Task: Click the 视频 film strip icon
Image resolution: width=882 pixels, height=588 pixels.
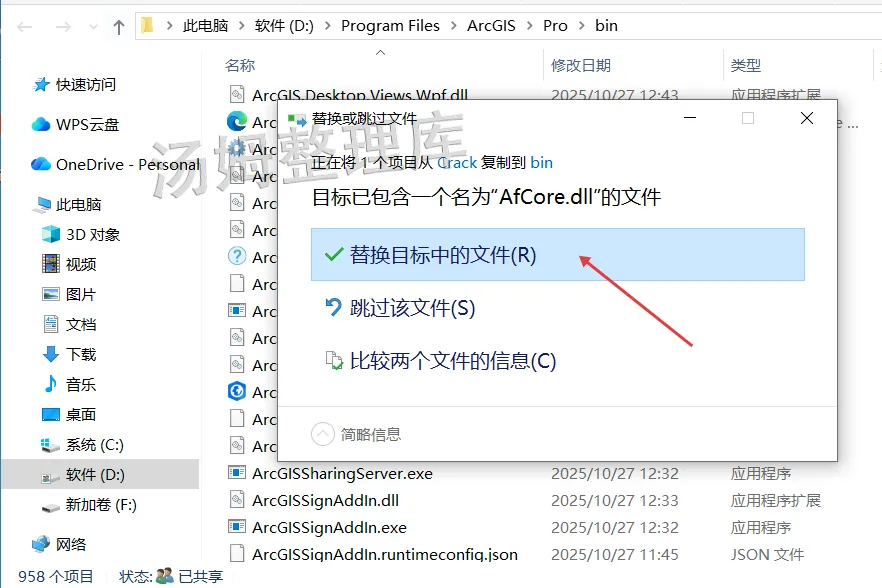Action: 51,263
